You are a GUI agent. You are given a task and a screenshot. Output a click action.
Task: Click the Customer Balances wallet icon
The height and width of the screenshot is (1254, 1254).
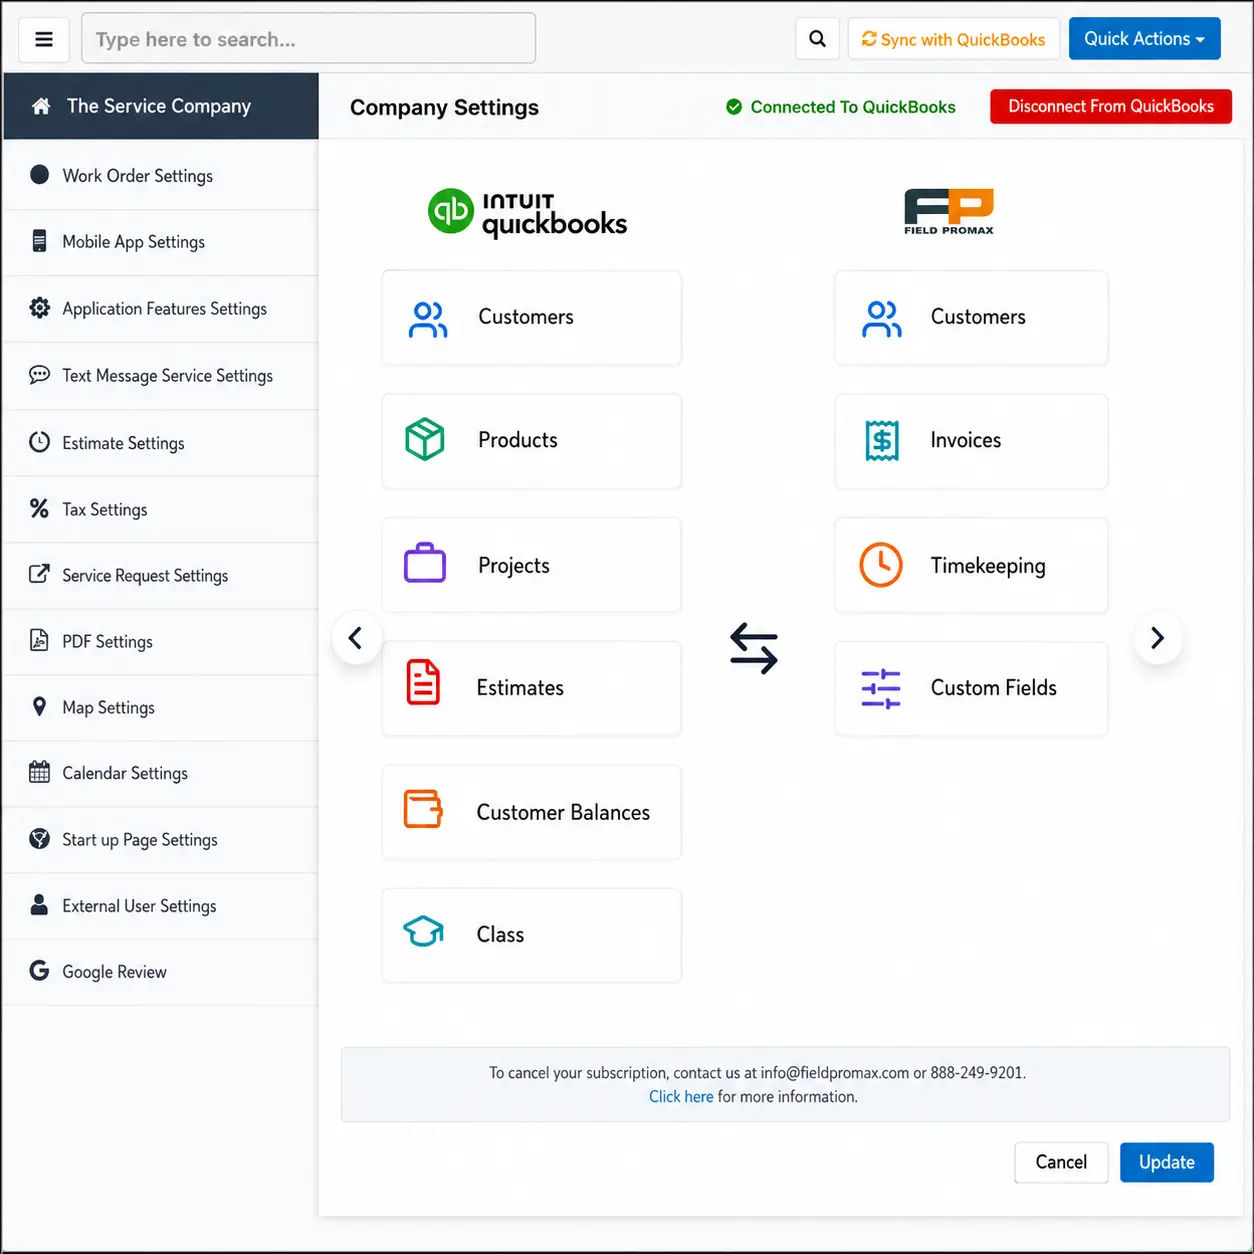point(423,809)
